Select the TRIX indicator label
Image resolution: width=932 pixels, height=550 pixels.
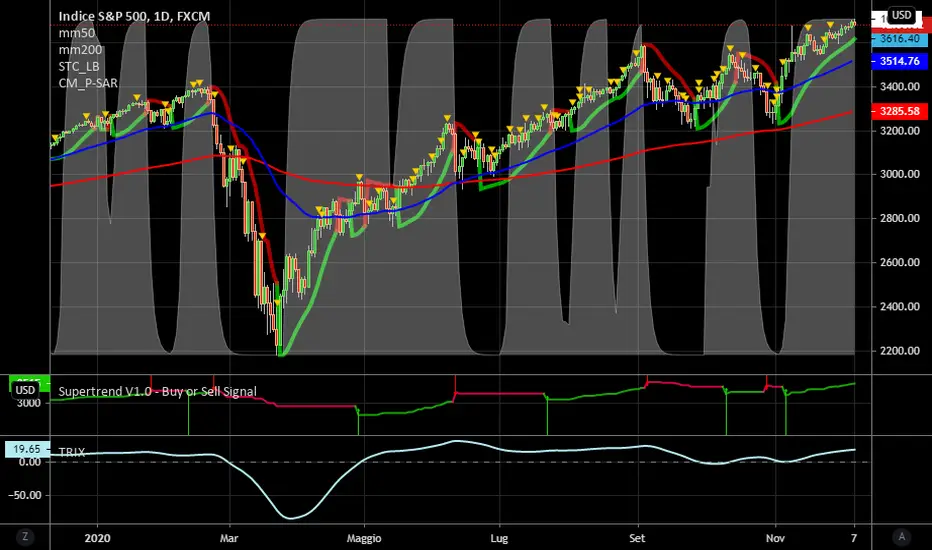coord(72,452)
